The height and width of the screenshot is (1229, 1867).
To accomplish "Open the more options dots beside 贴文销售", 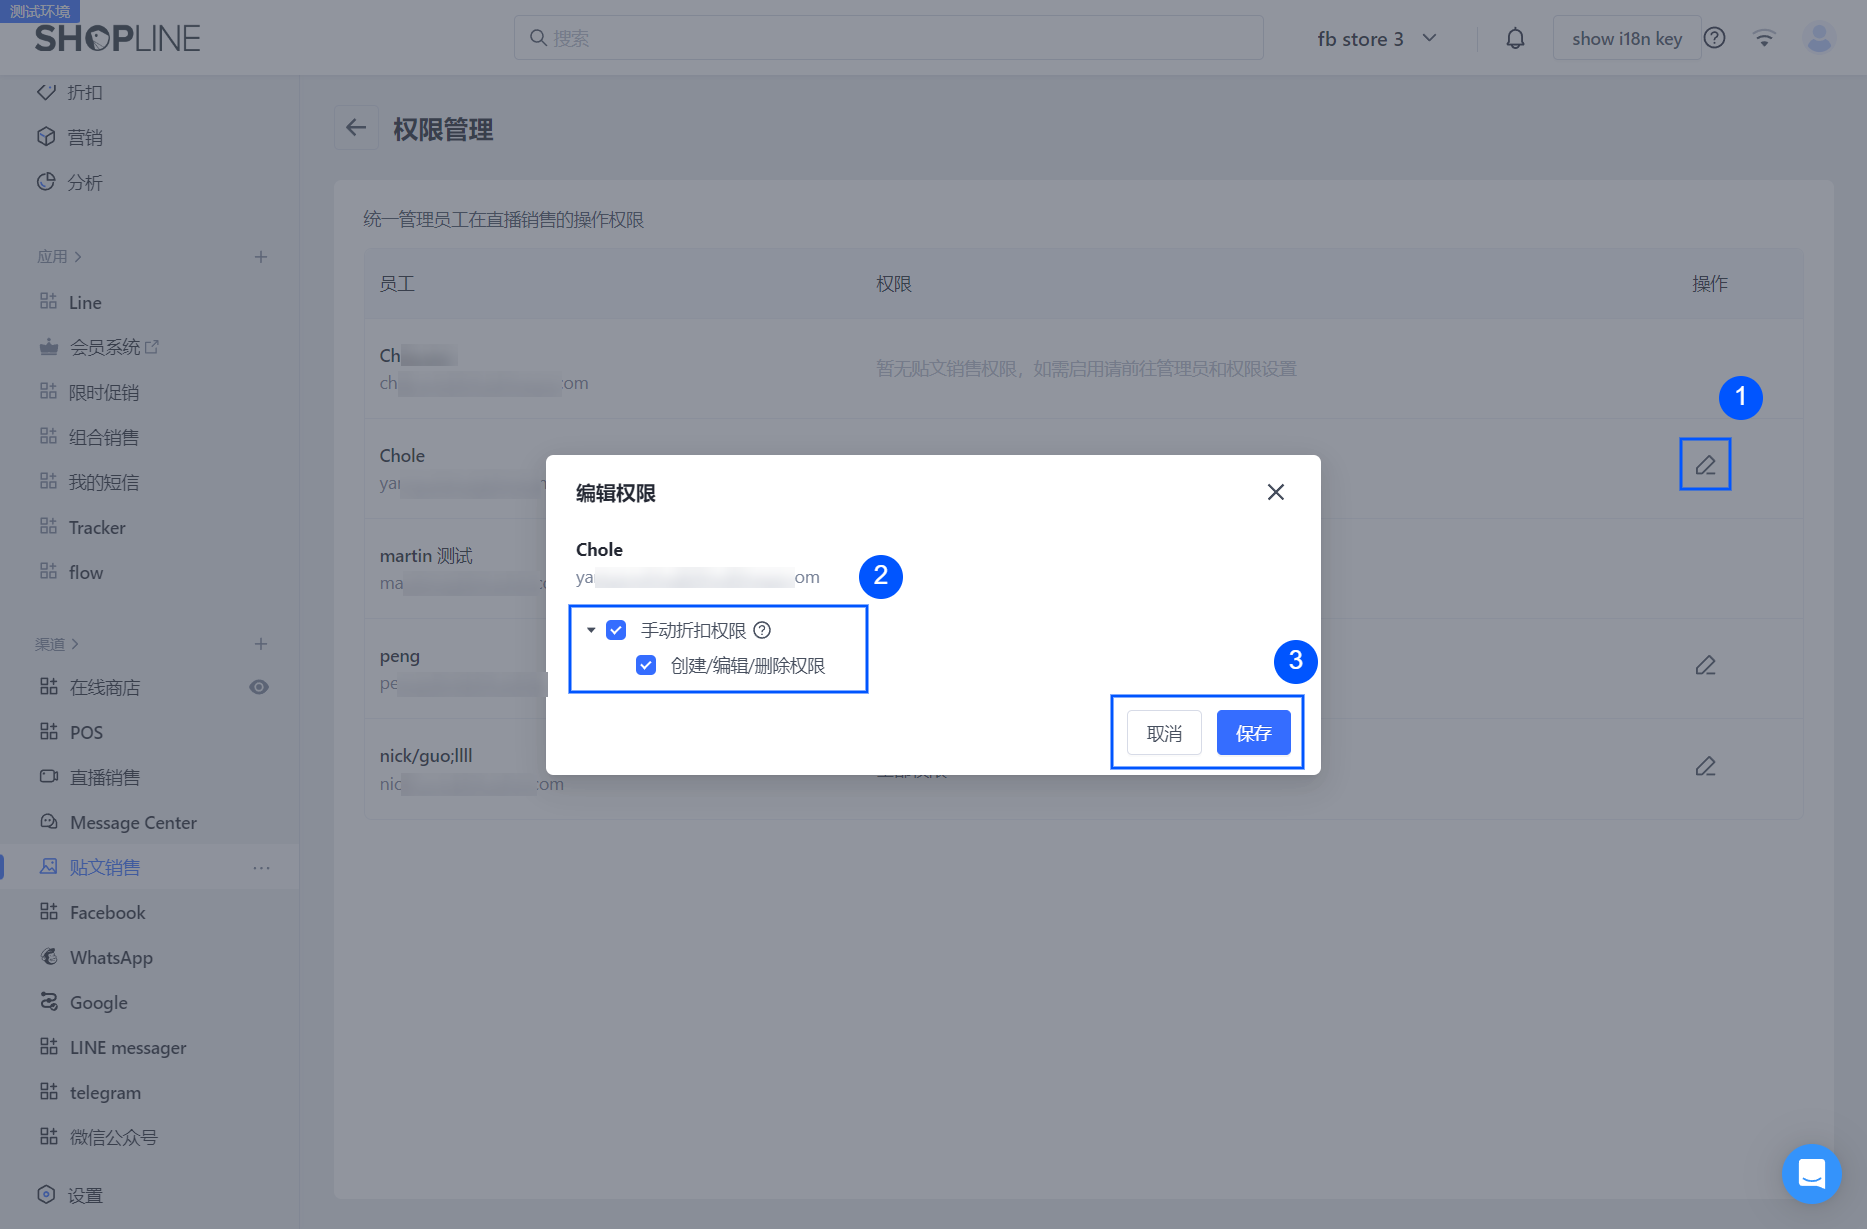I will pos(261,868).
